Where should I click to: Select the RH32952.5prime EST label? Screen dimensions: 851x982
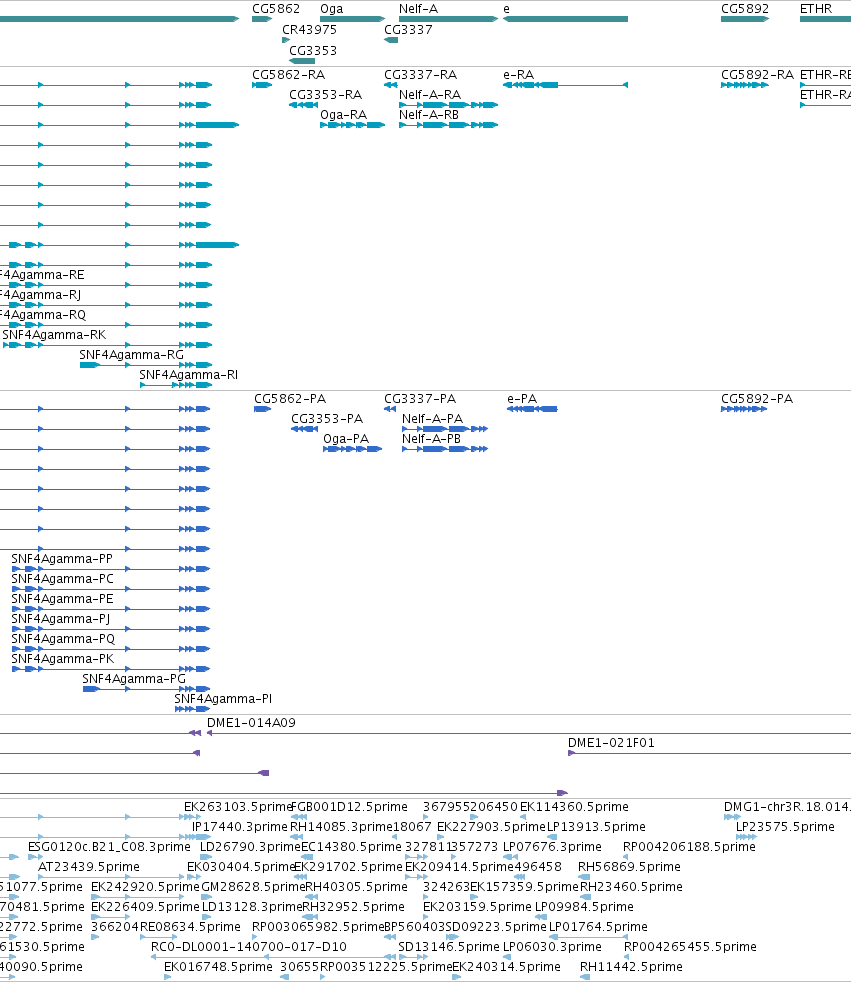(354, 906)
